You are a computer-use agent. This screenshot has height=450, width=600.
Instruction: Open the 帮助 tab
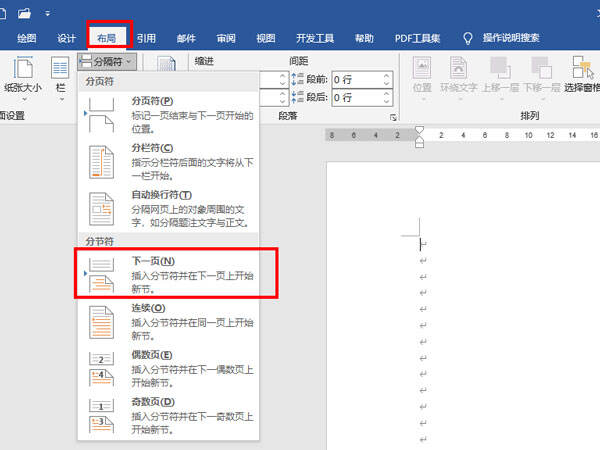click(x=364, y=38)
